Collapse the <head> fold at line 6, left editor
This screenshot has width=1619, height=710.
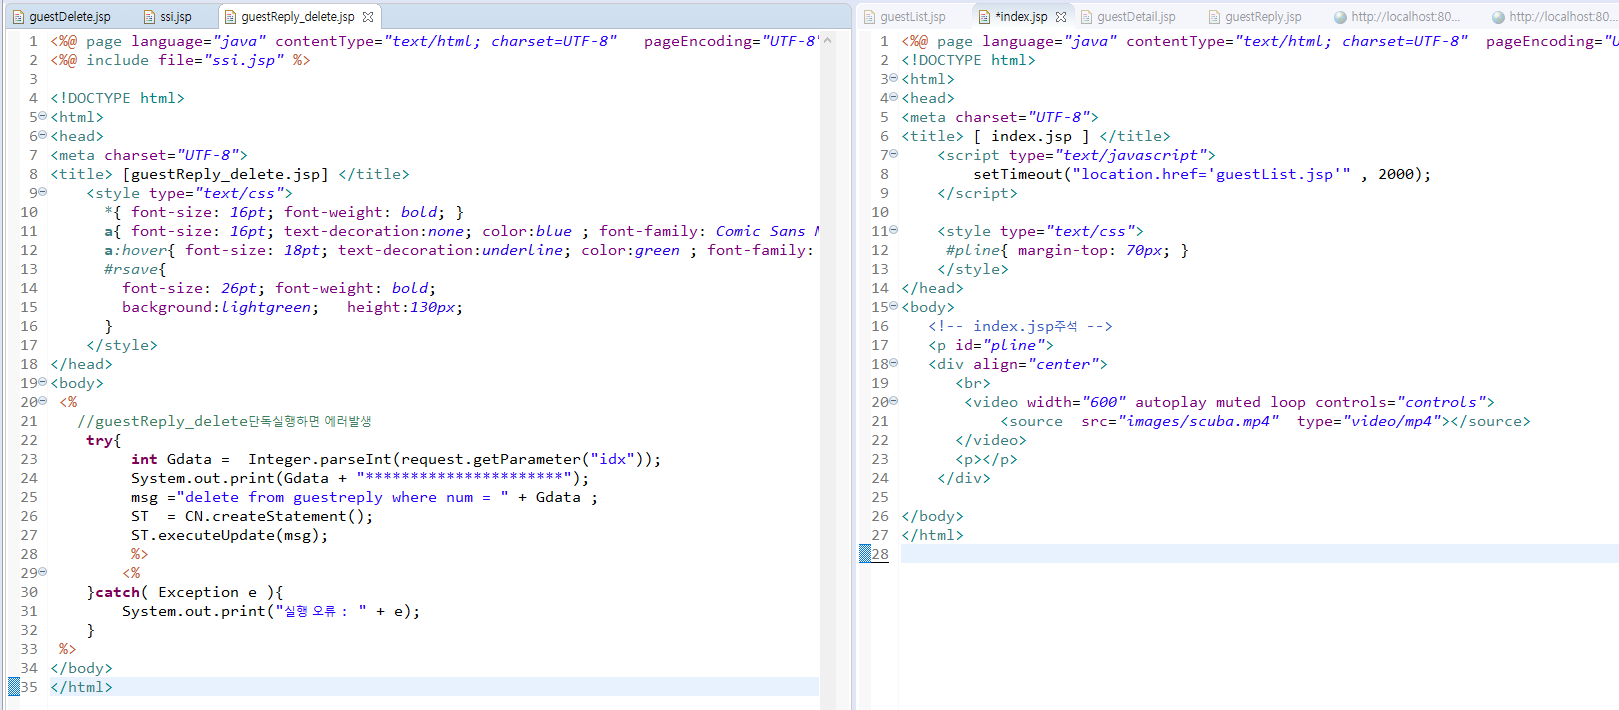[42, 135]
